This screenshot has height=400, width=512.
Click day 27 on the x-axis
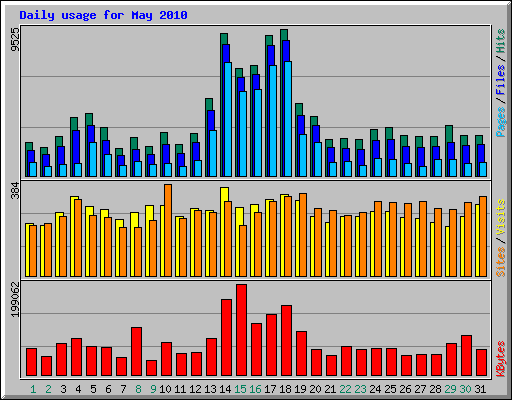(x=420, y=389)
